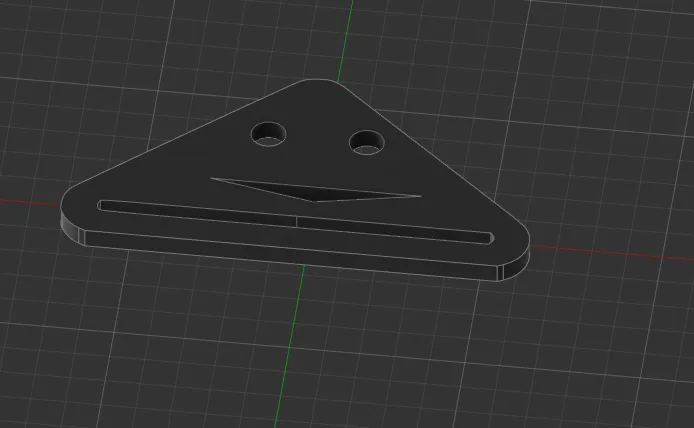Screen dimensions: 694x428
Task: Select the left circular hole in plate
Action: coord(268,134)
